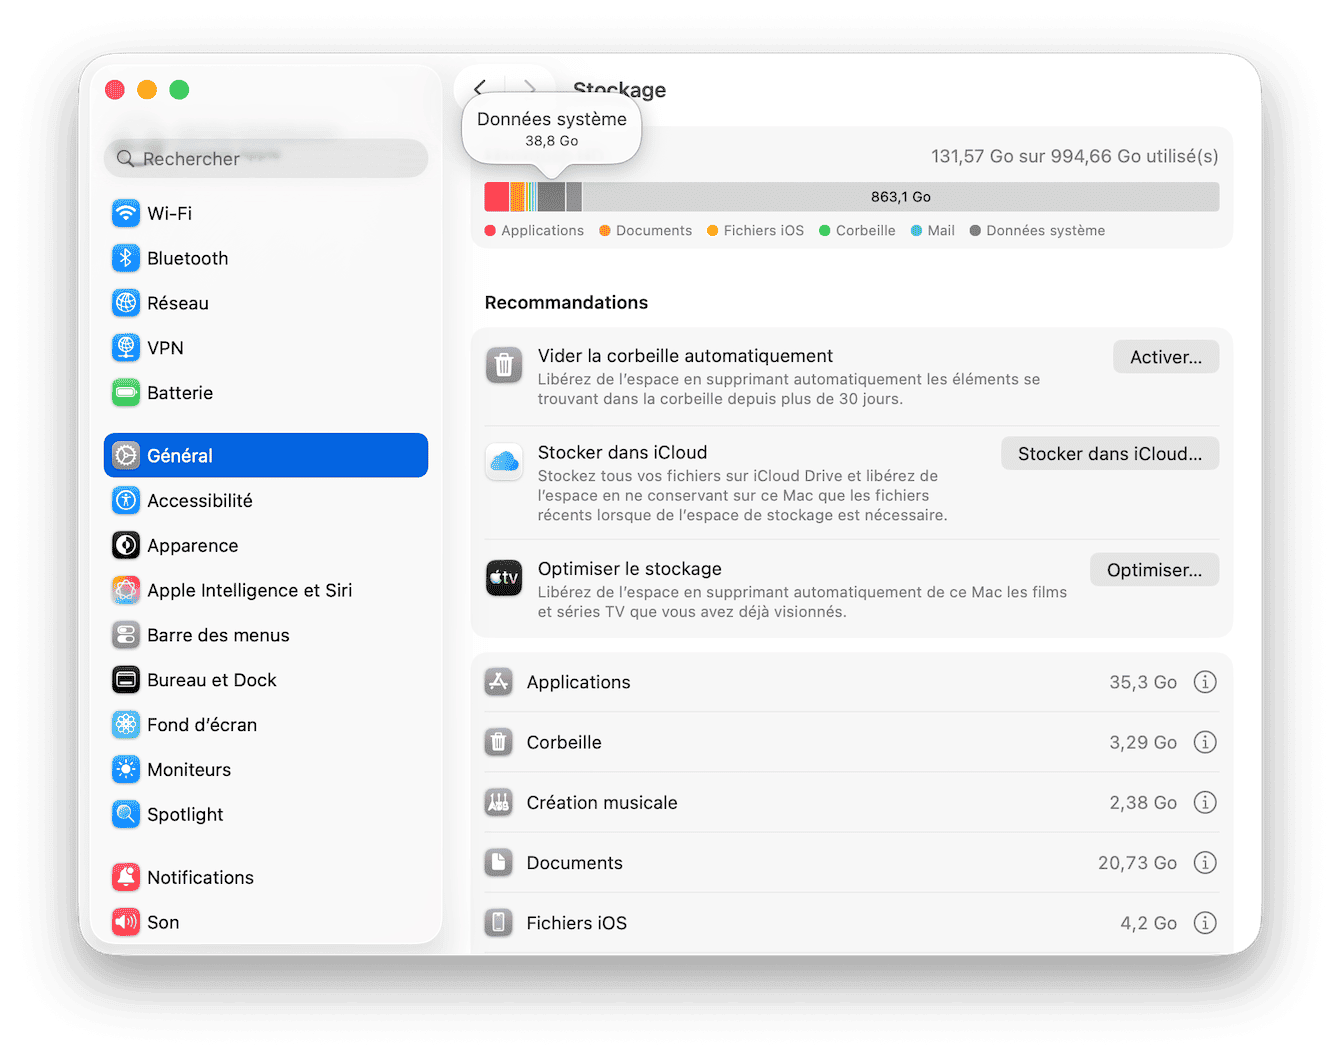Show info for Applications storage
The width and height of the screenshot is (1340, 1059).
(x=1205, y=682)
